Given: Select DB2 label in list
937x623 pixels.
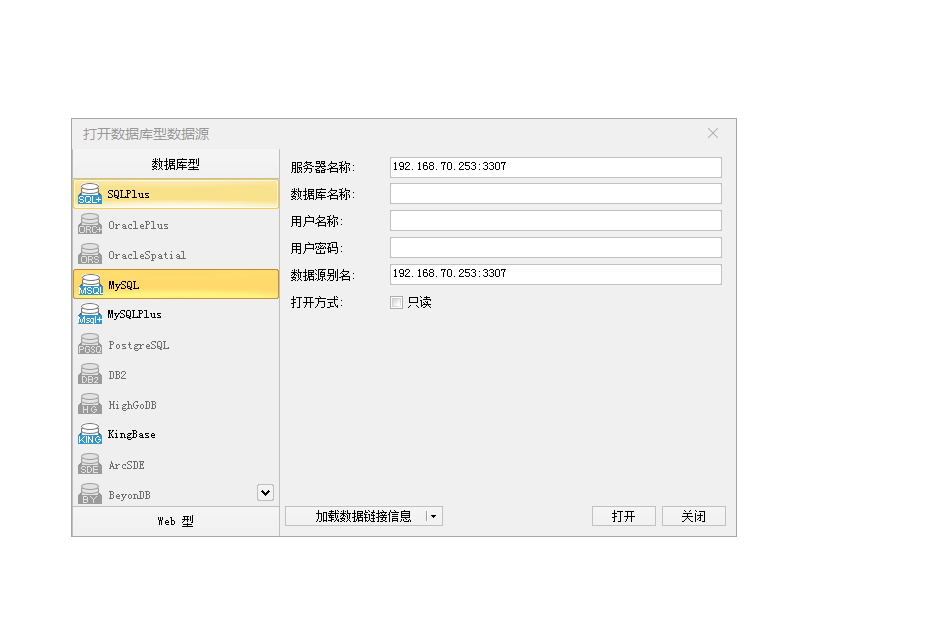Looking at the screenshot, I should 117,375.
